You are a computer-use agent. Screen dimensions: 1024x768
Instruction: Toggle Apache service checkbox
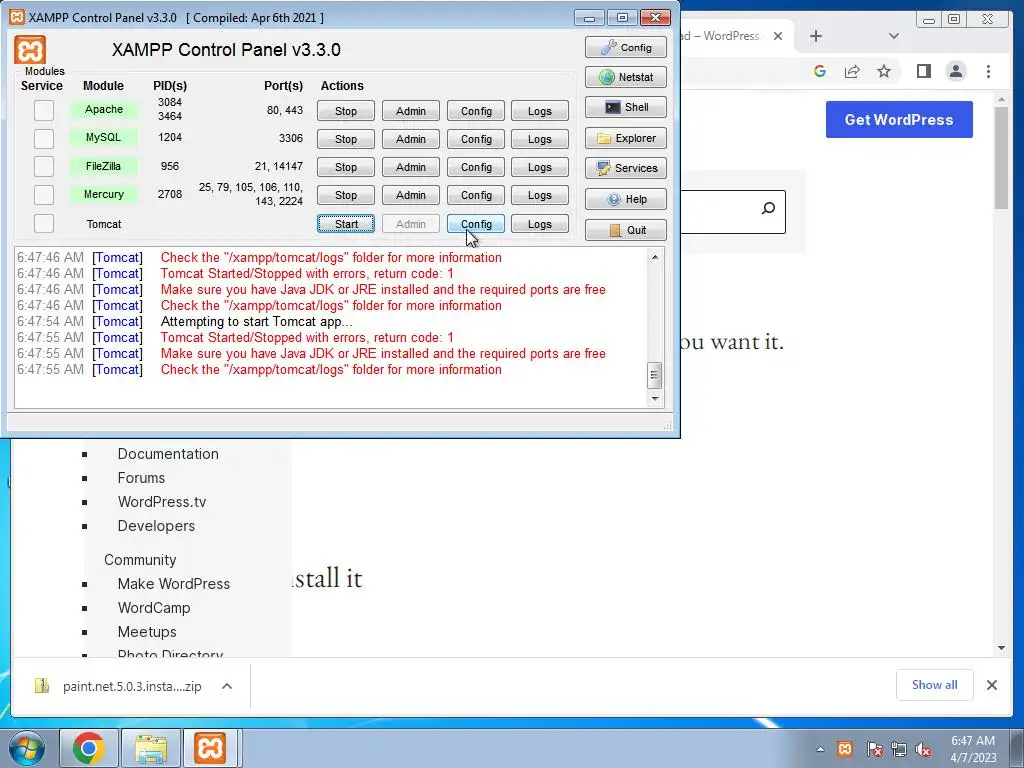click(44, 110)
